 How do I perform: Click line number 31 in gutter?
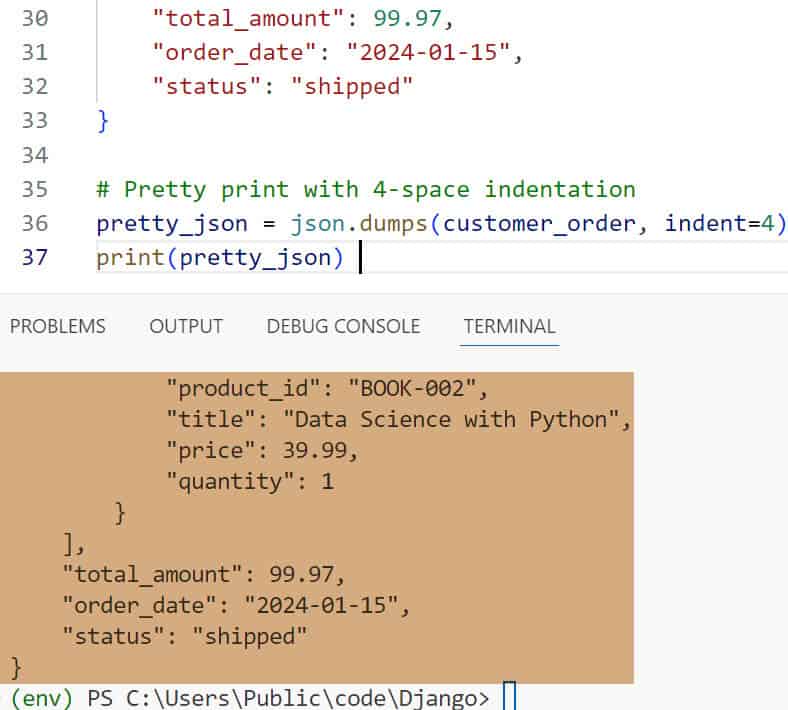[x=35, y=53]
